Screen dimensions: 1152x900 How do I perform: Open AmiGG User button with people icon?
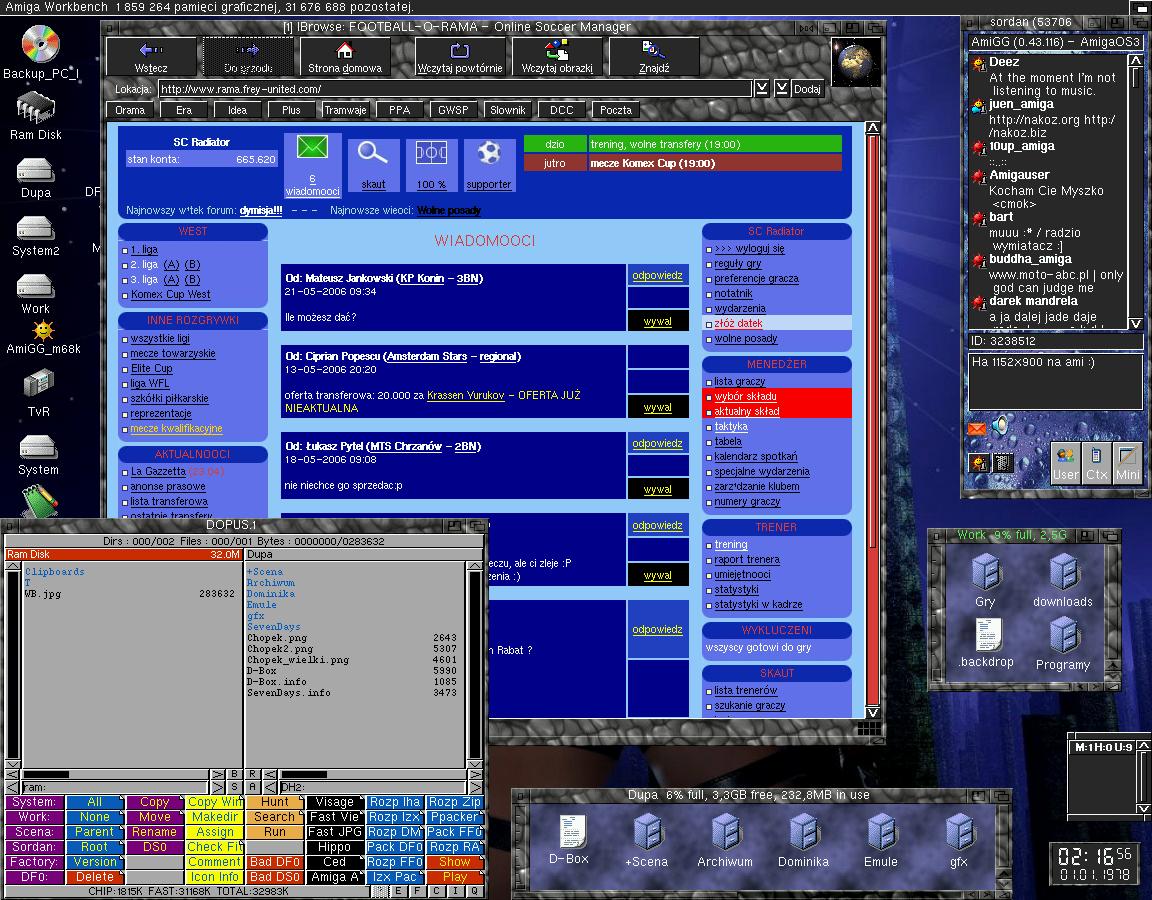[x=1065, y=463]
